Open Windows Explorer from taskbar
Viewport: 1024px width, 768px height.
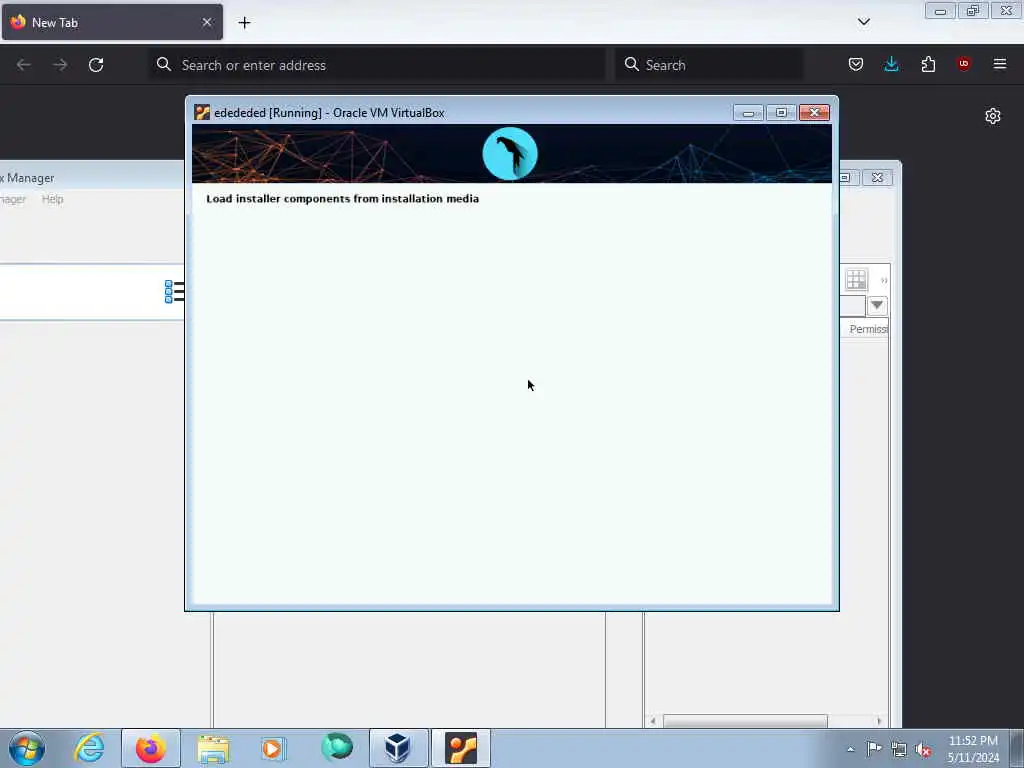(213, 748)
